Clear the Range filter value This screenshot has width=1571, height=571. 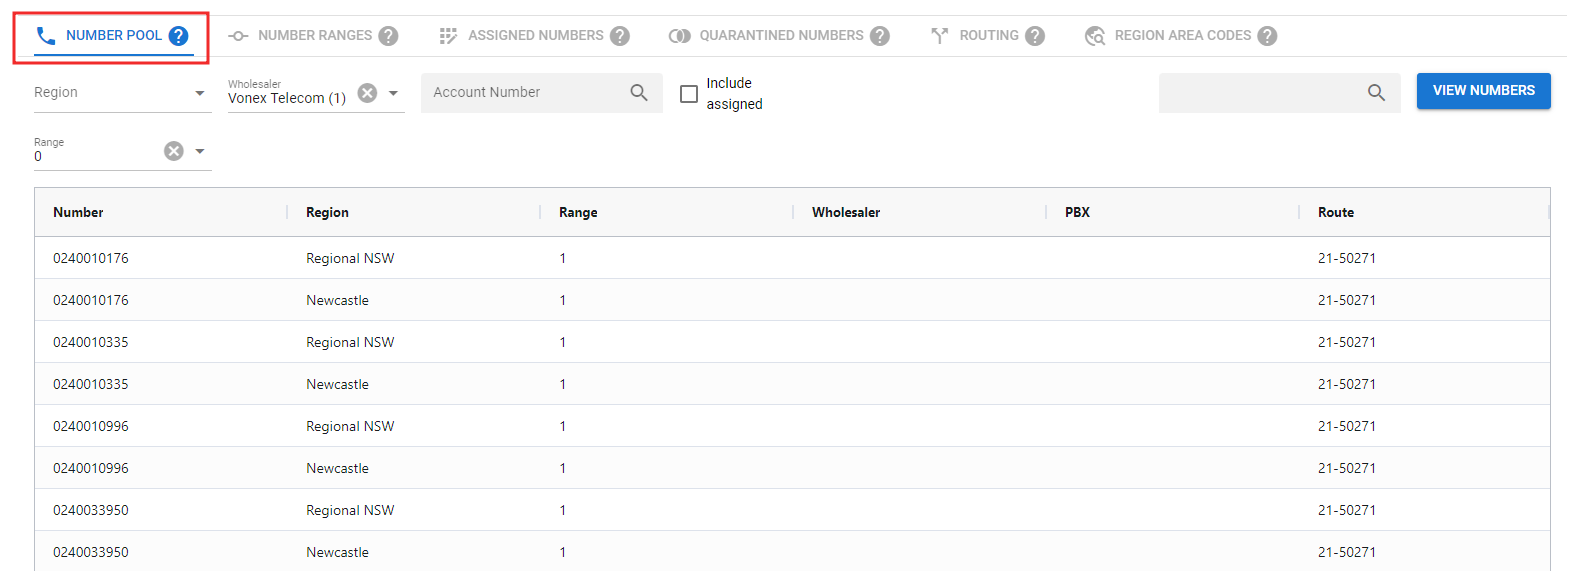click(174, 151)
